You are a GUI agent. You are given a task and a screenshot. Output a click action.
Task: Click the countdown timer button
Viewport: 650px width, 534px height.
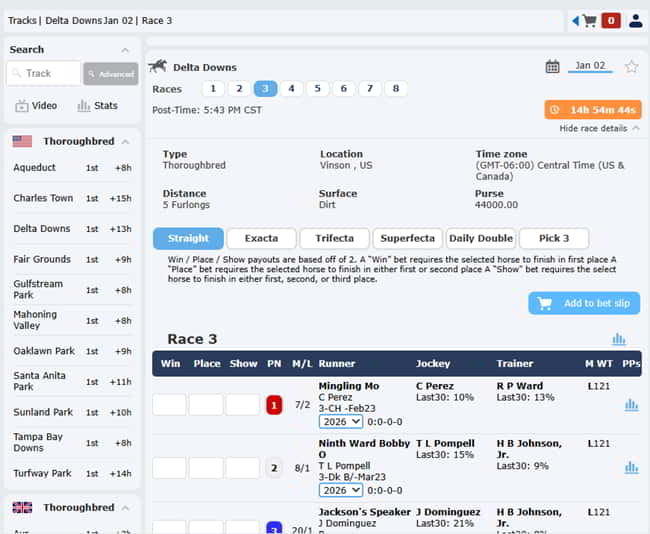pyautogui.click(x=593, y=110)
